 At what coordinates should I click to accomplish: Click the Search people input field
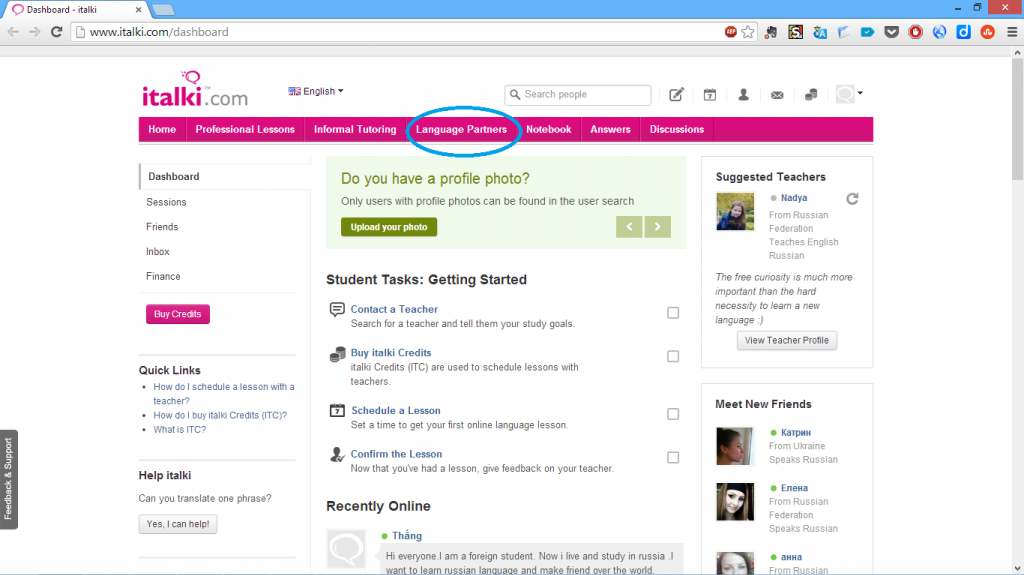point(578,95)
